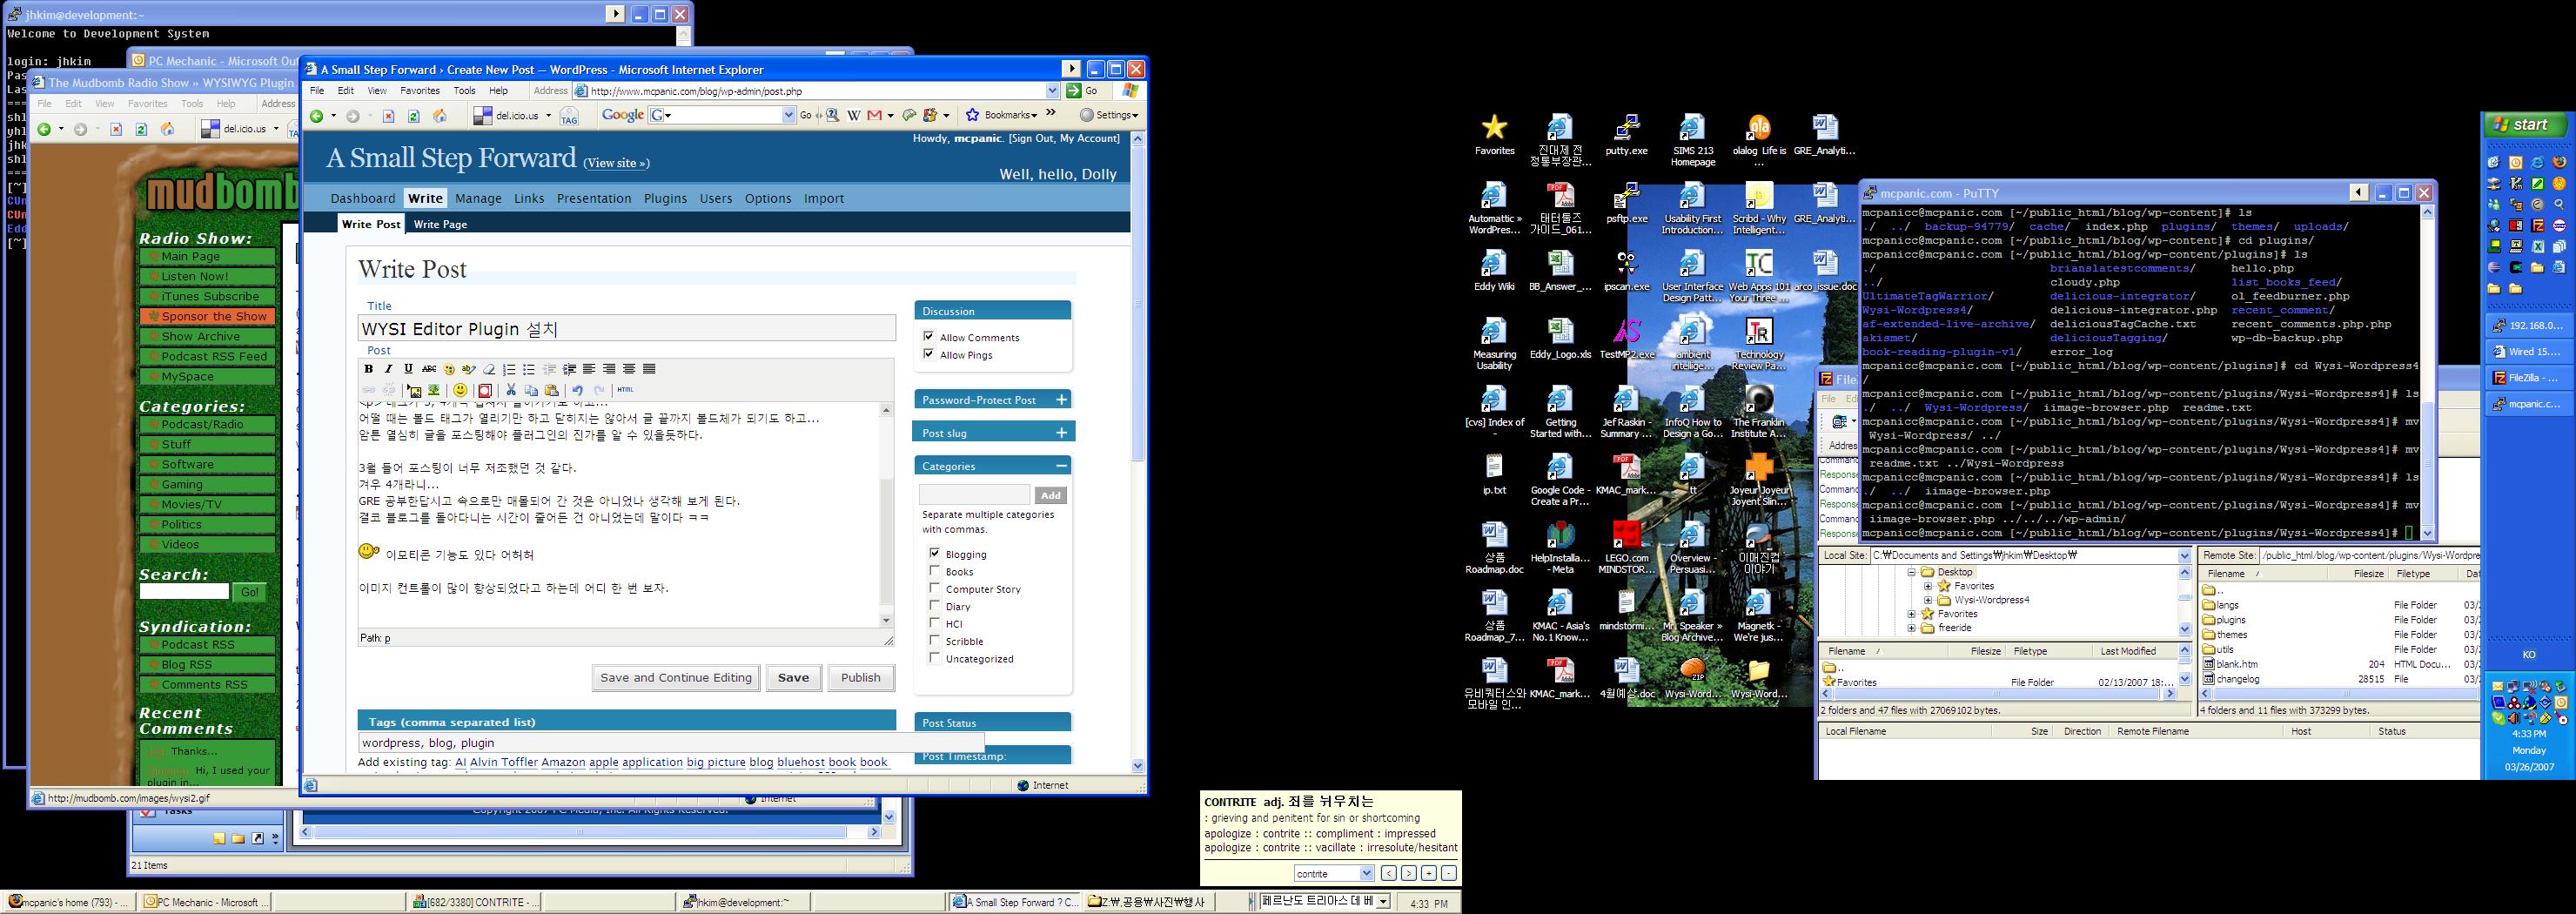2576x914 pixels.
Task: Apply bold in WordPress post editor
Action: (369, 369)
